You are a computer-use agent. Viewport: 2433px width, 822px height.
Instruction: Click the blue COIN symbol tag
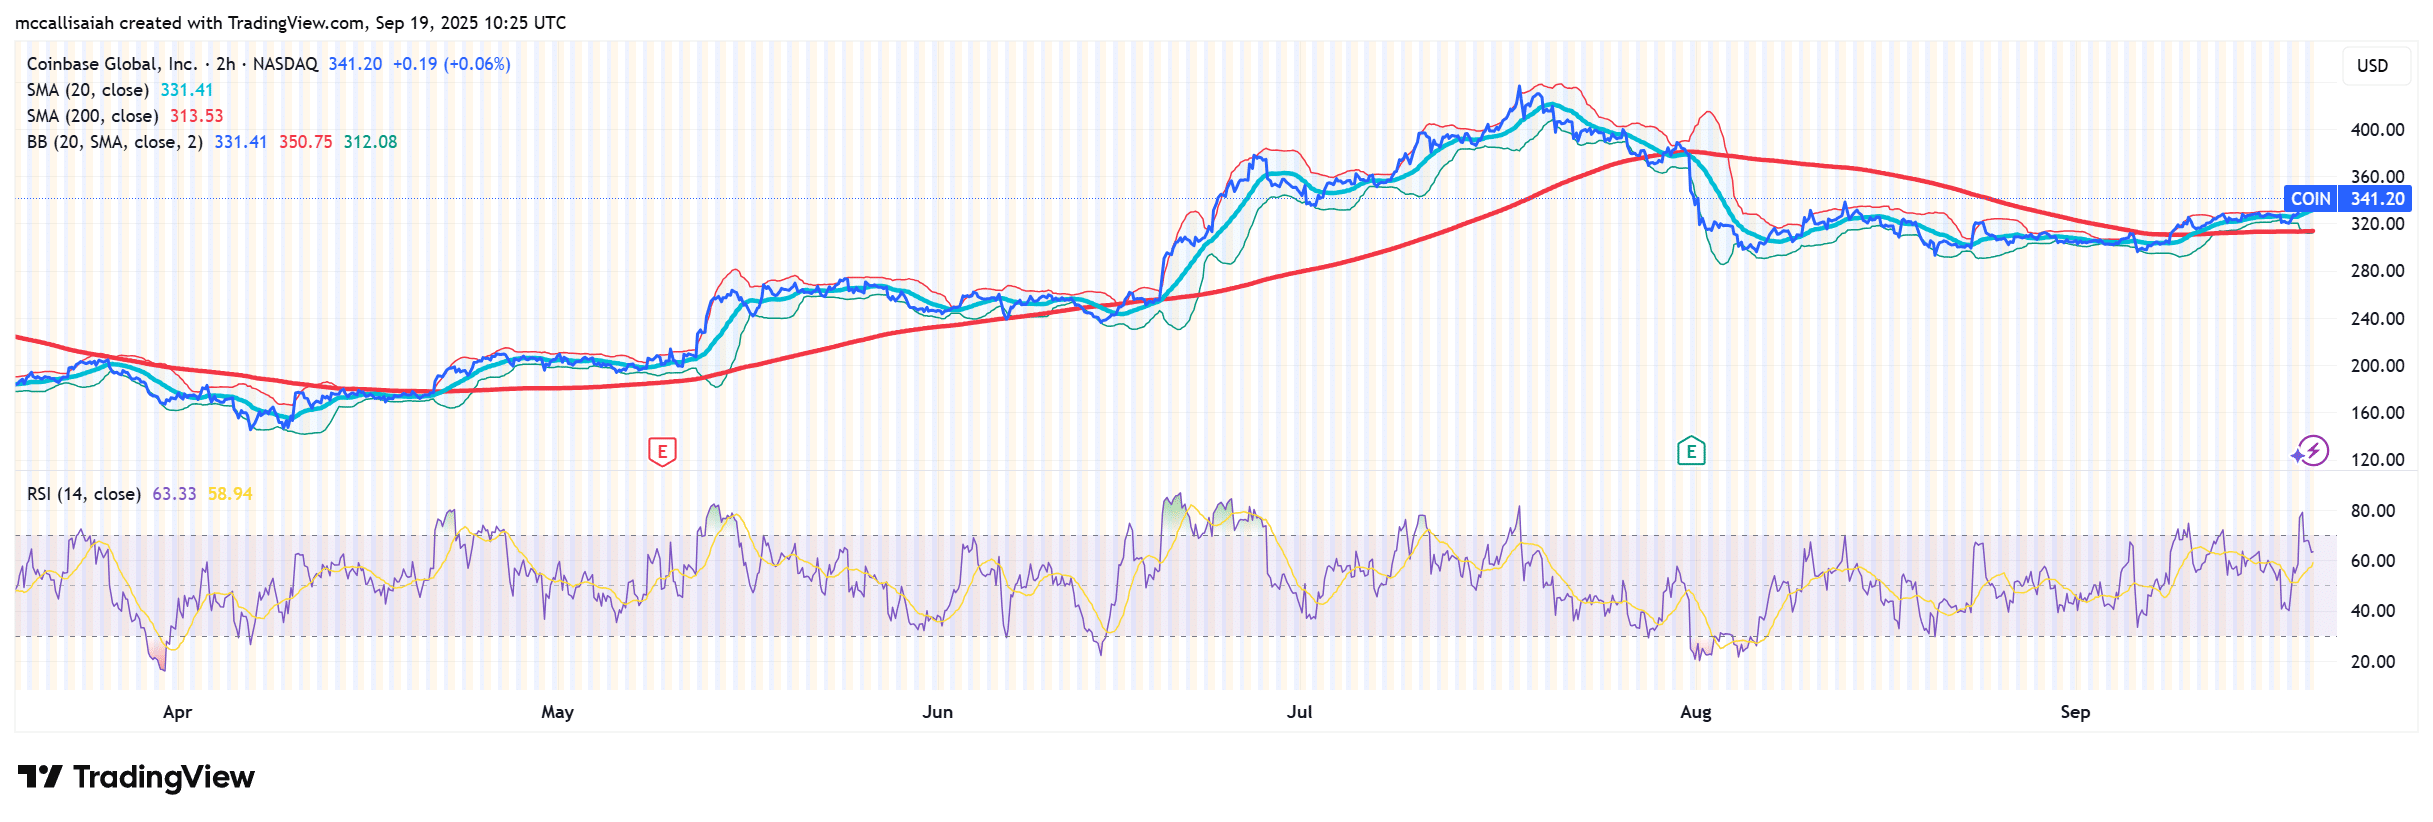[2310, 199]
